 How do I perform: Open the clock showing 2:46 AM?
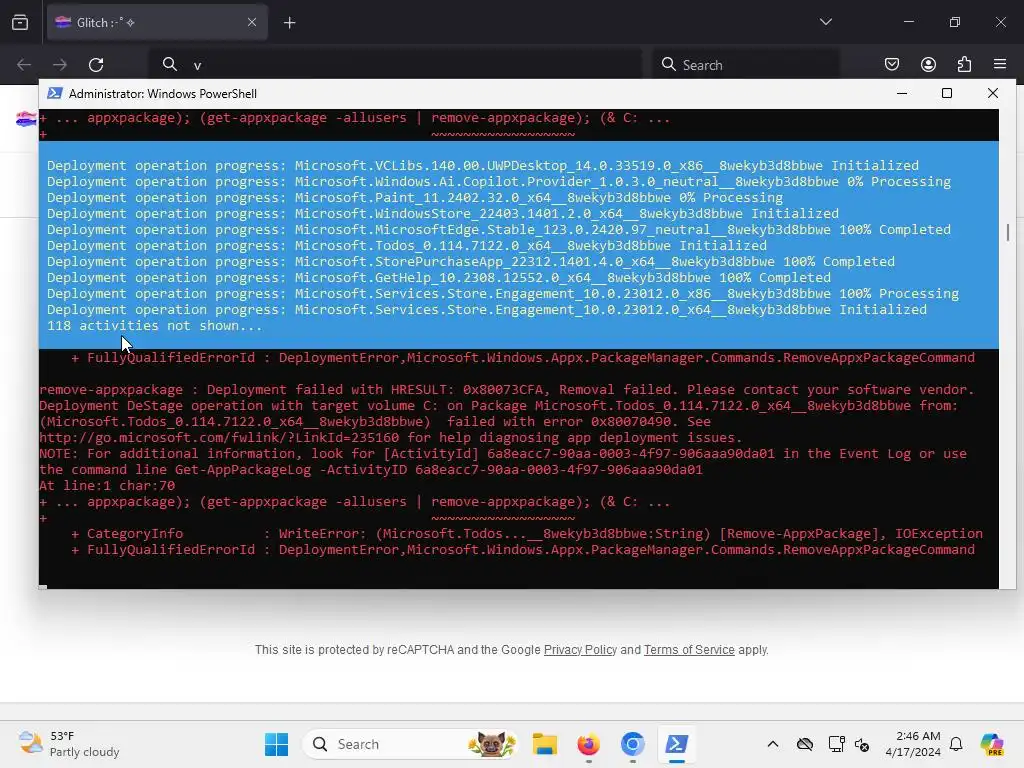[912, 744]
